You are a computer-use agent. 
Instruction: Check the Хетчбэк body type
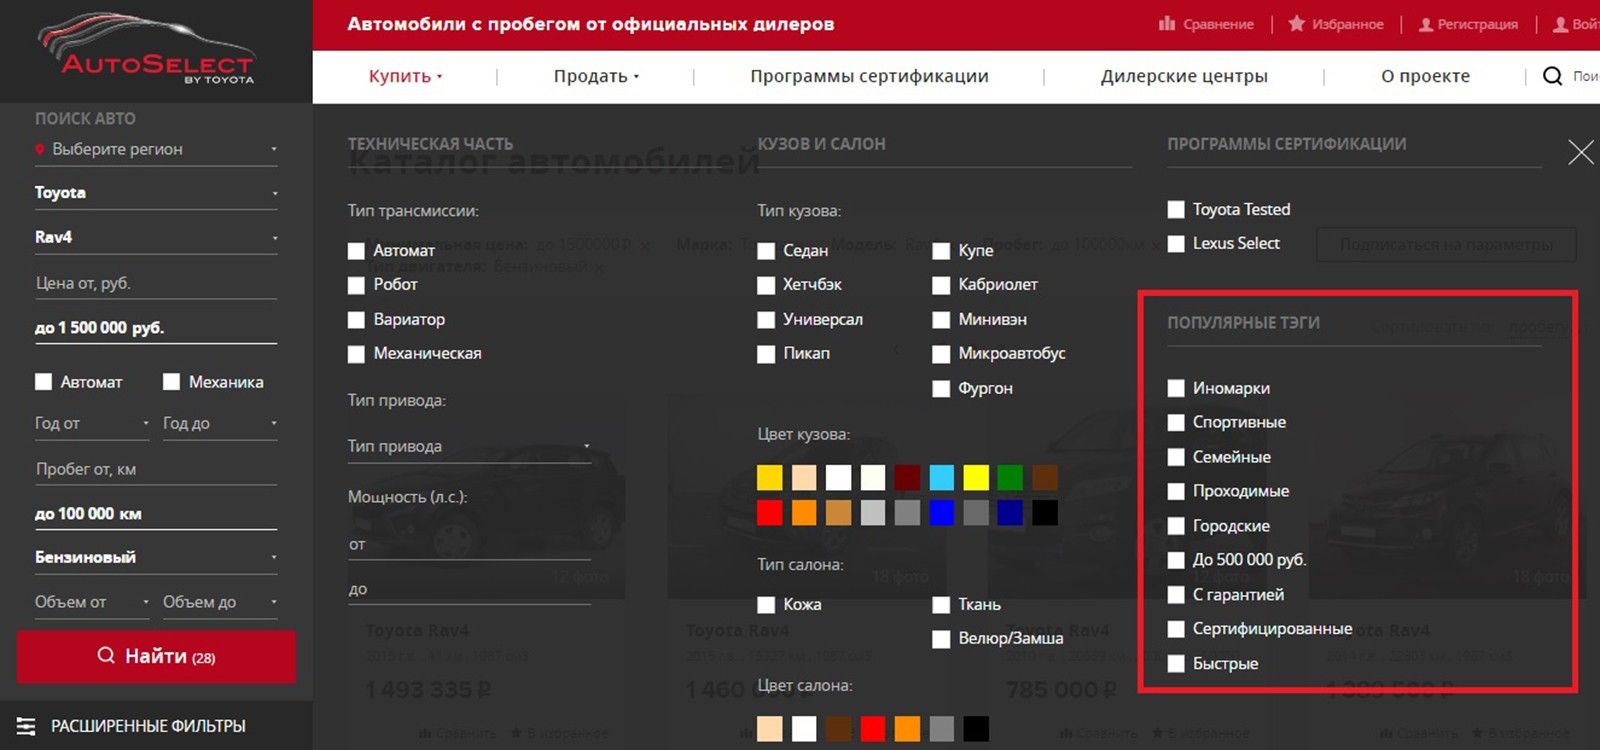tap(766, 285)
